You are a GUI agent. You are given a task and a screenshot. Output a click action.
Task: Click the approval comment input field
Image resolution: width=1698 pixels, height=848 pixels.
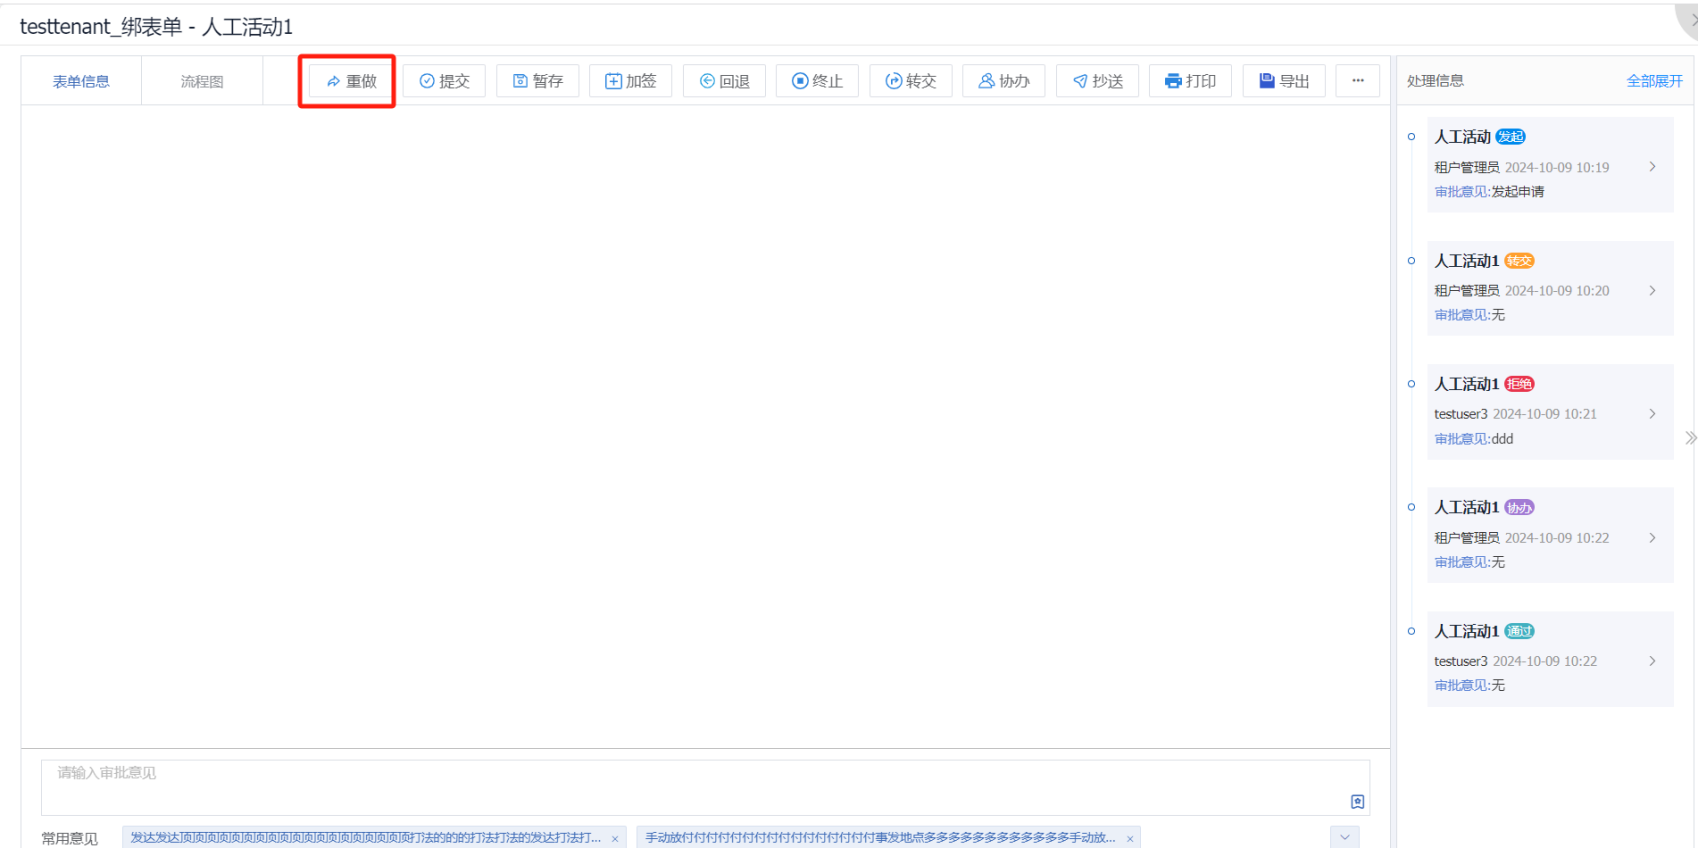coord(690,785)
